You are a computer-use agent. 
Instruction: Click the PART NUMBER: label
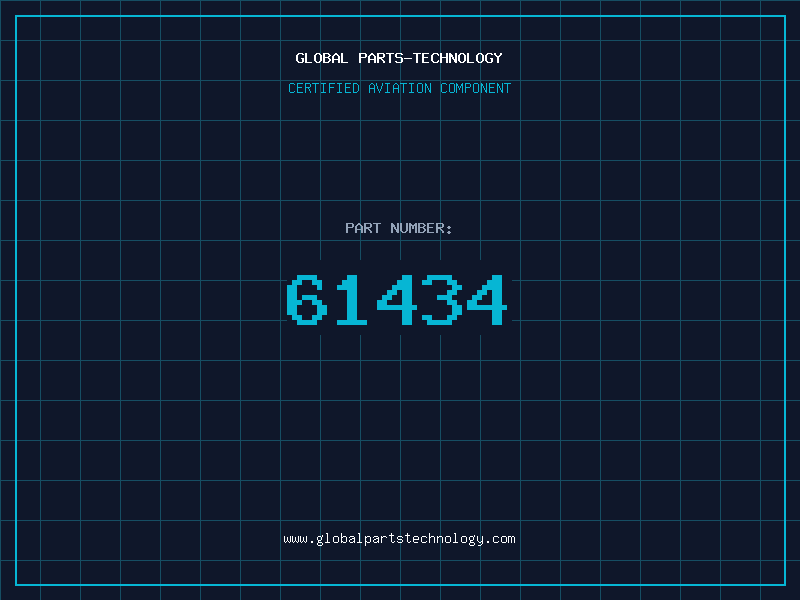coord(398,228)
